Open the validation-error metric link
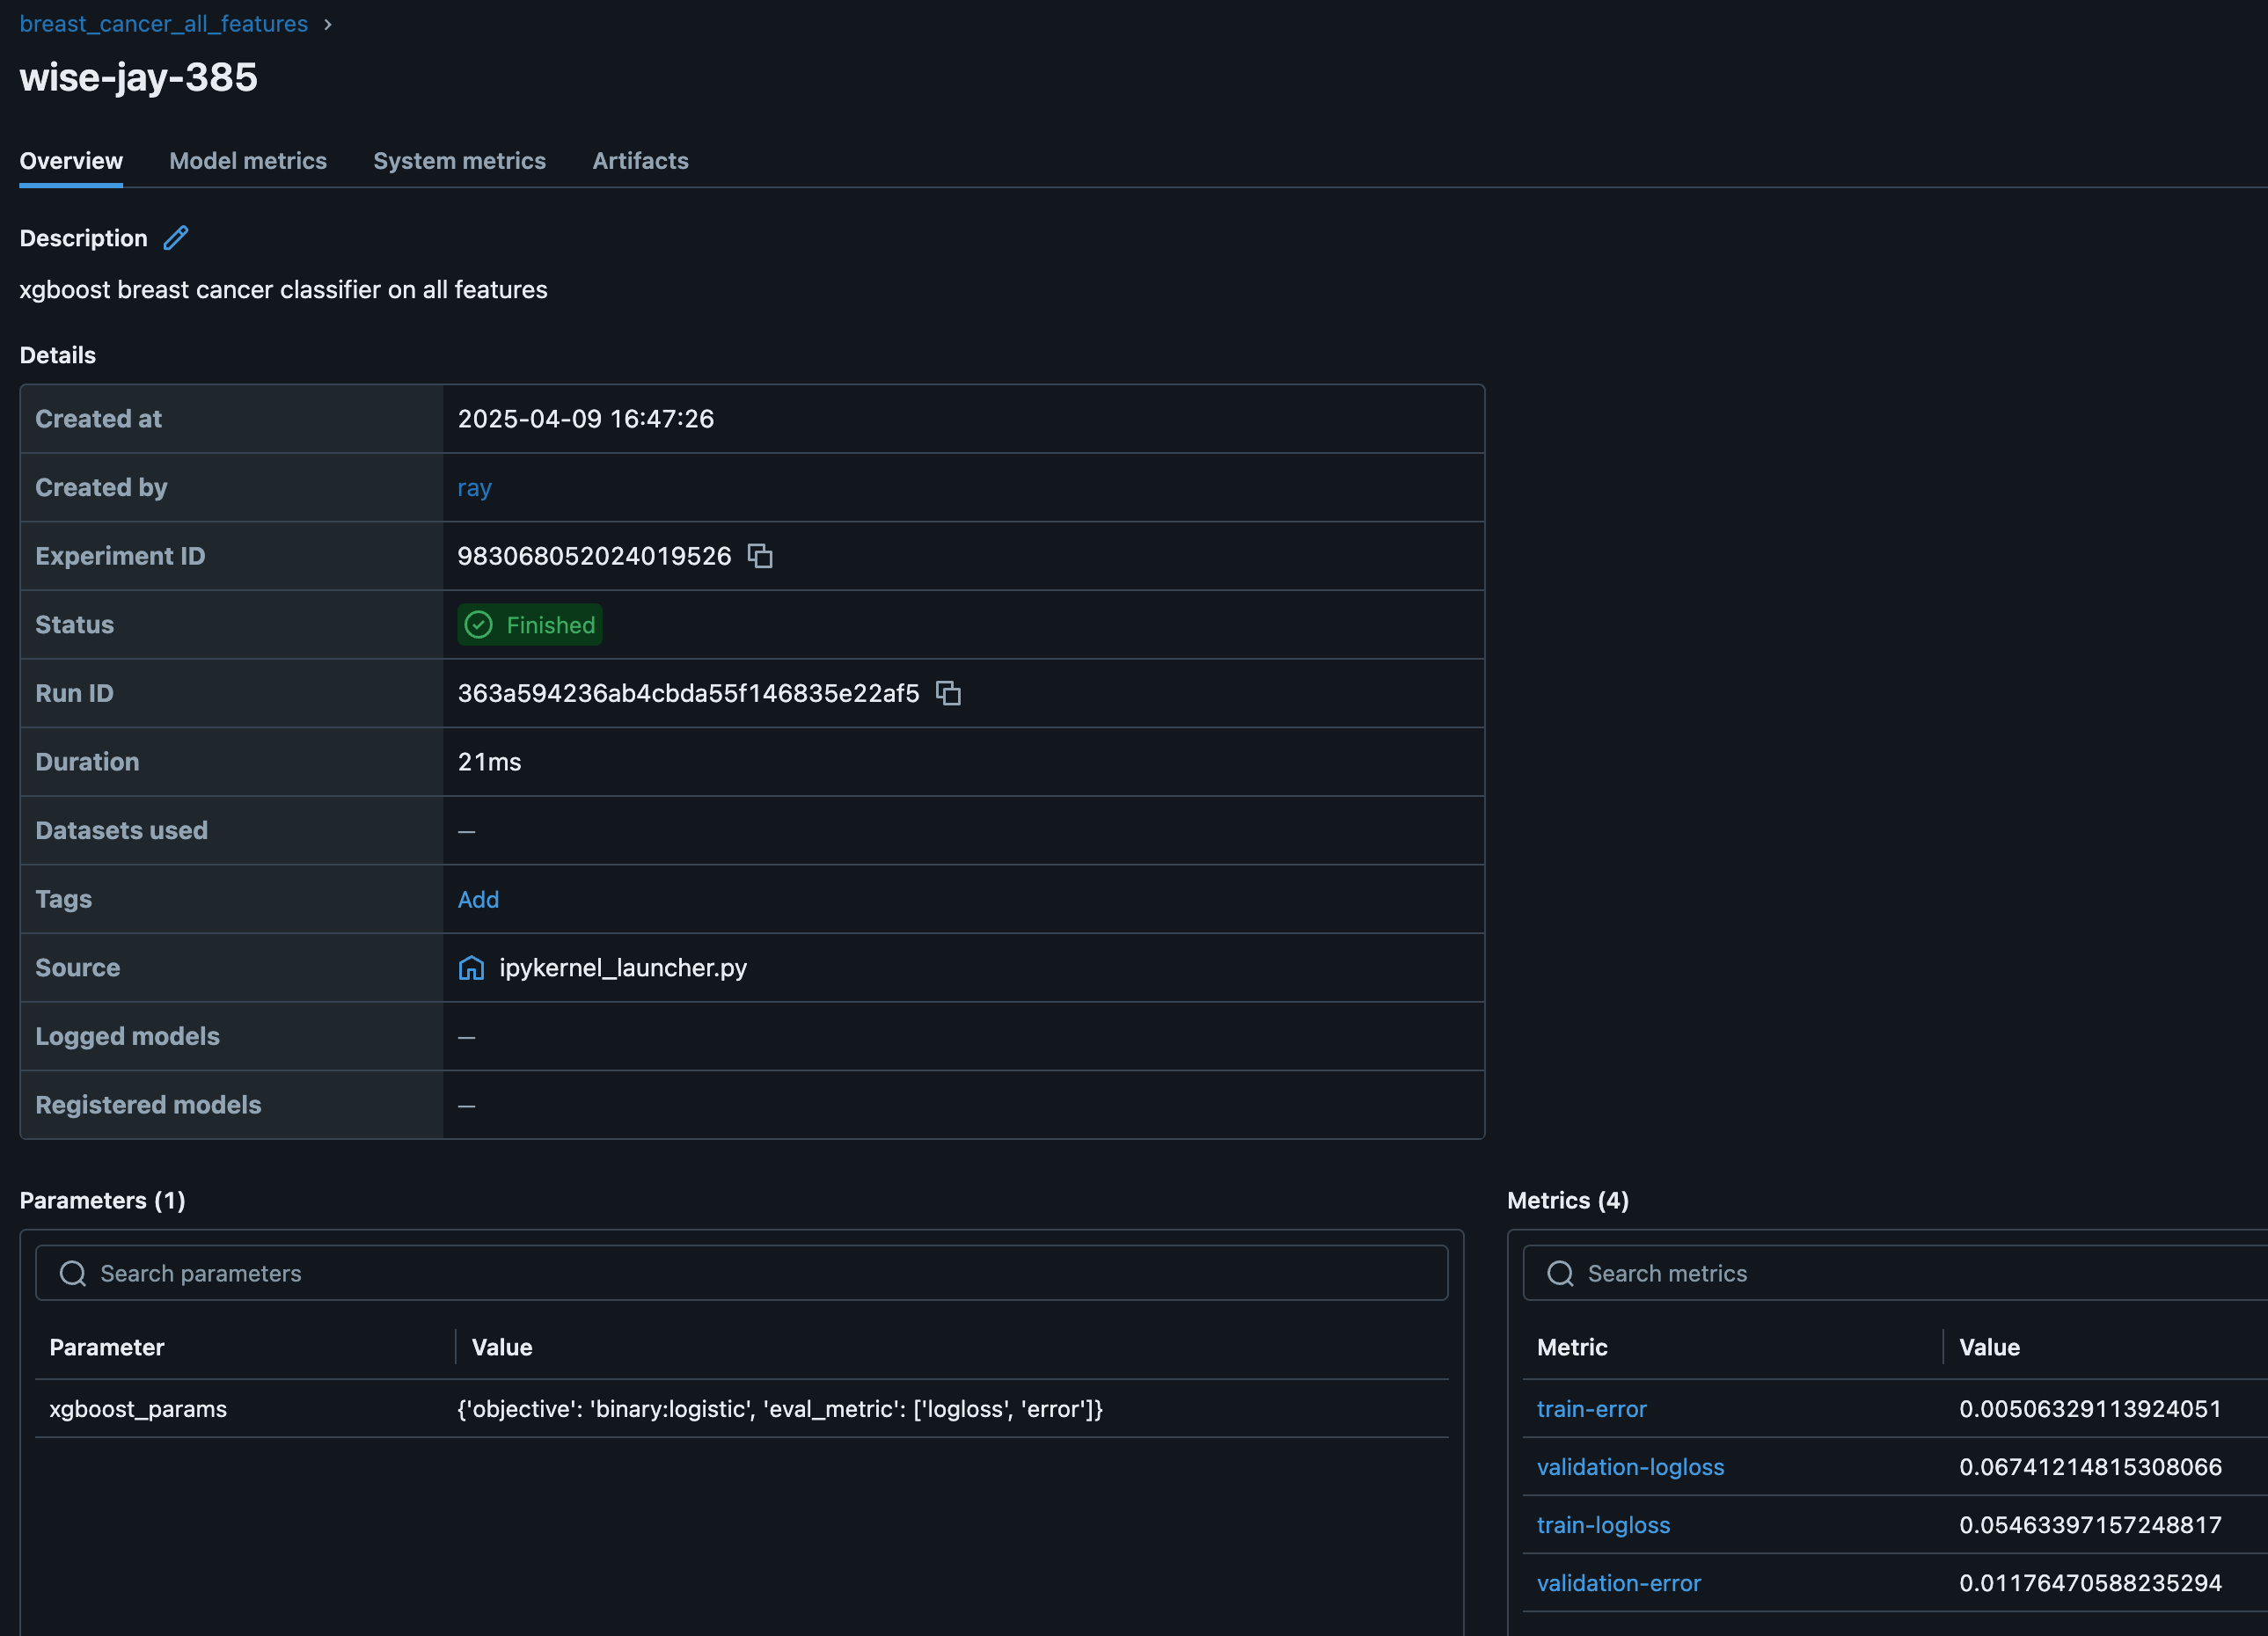2268x1636 pixels. (x=1618, y=1583)
